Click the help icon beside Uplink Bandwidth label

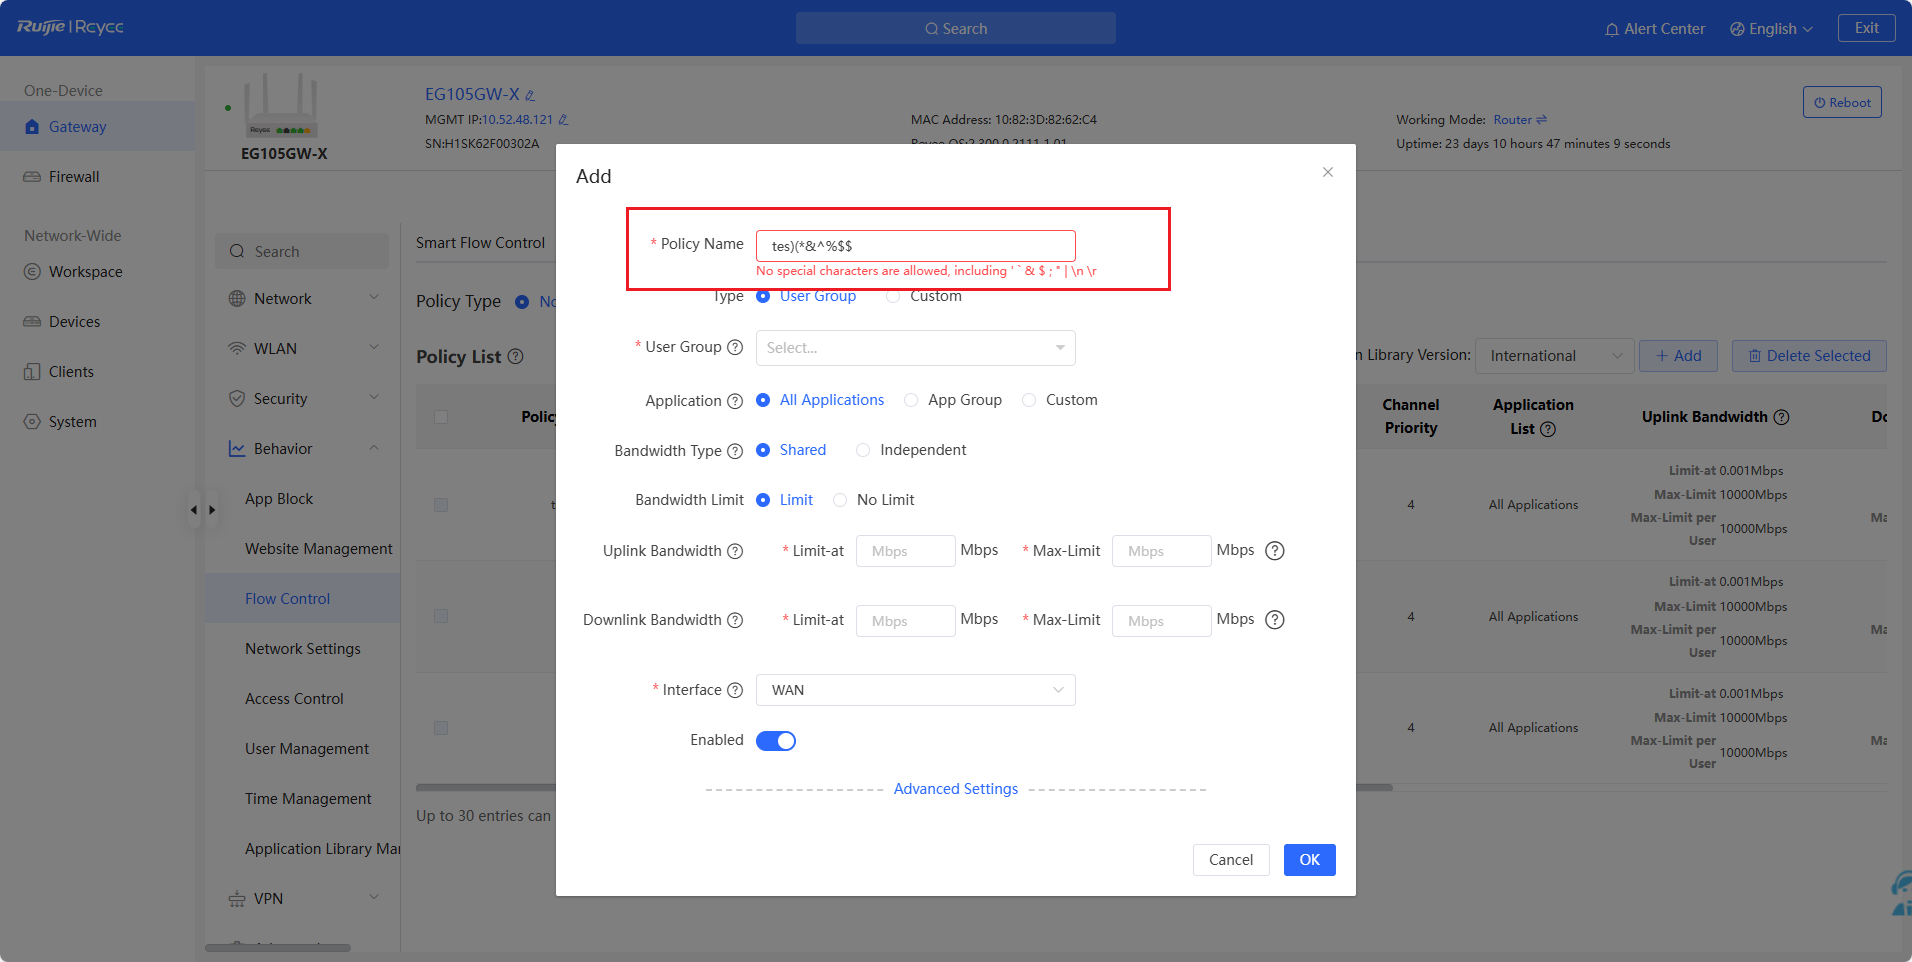(735, 551)
